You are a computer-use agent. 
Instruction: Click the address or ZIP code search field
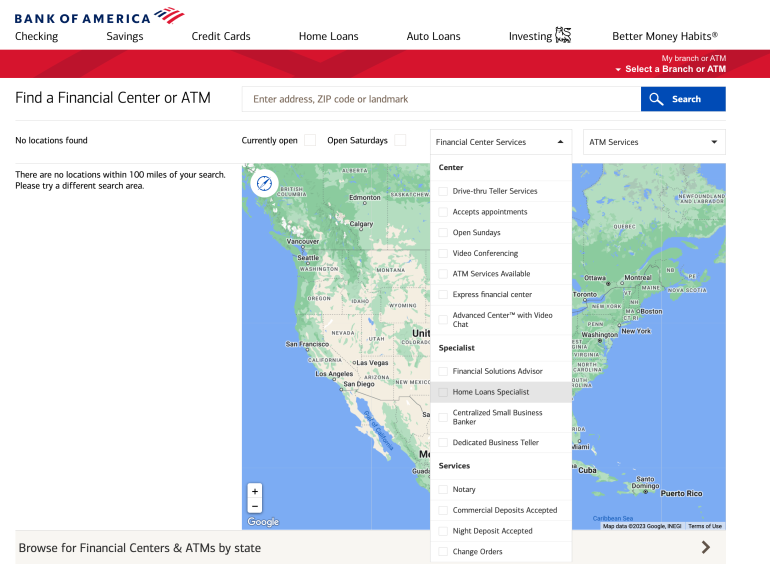pos(441,99)
